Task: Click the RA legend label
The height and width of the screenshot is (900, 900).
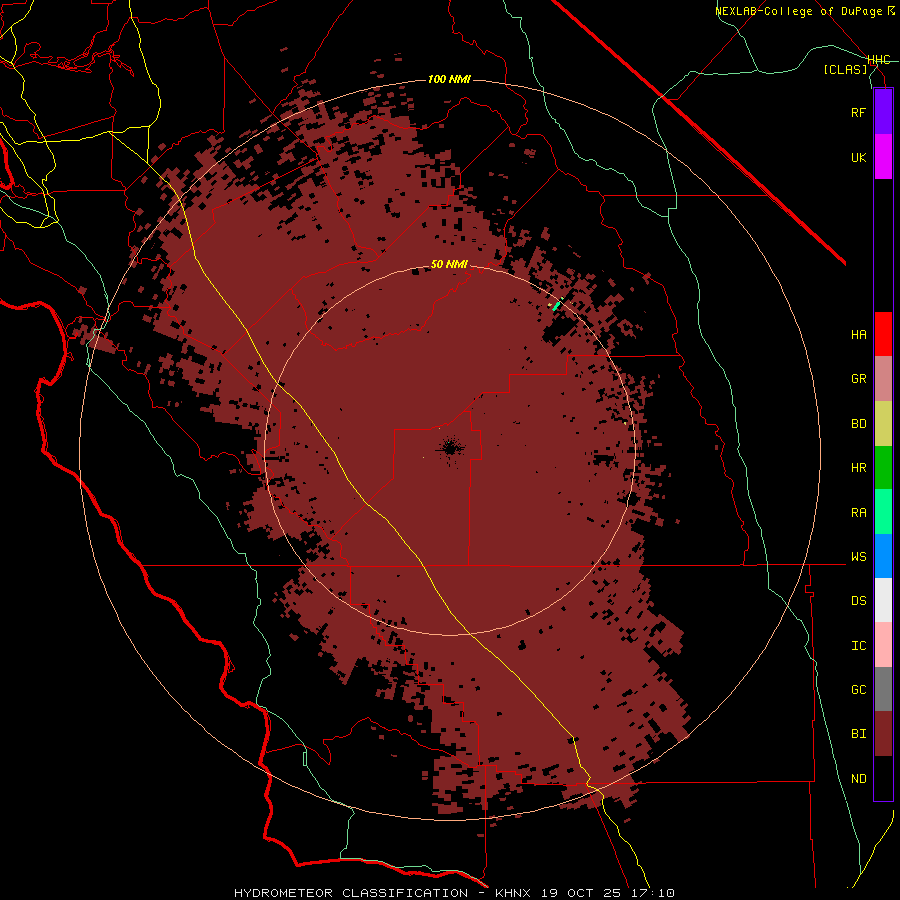Action: pos(858,513)
